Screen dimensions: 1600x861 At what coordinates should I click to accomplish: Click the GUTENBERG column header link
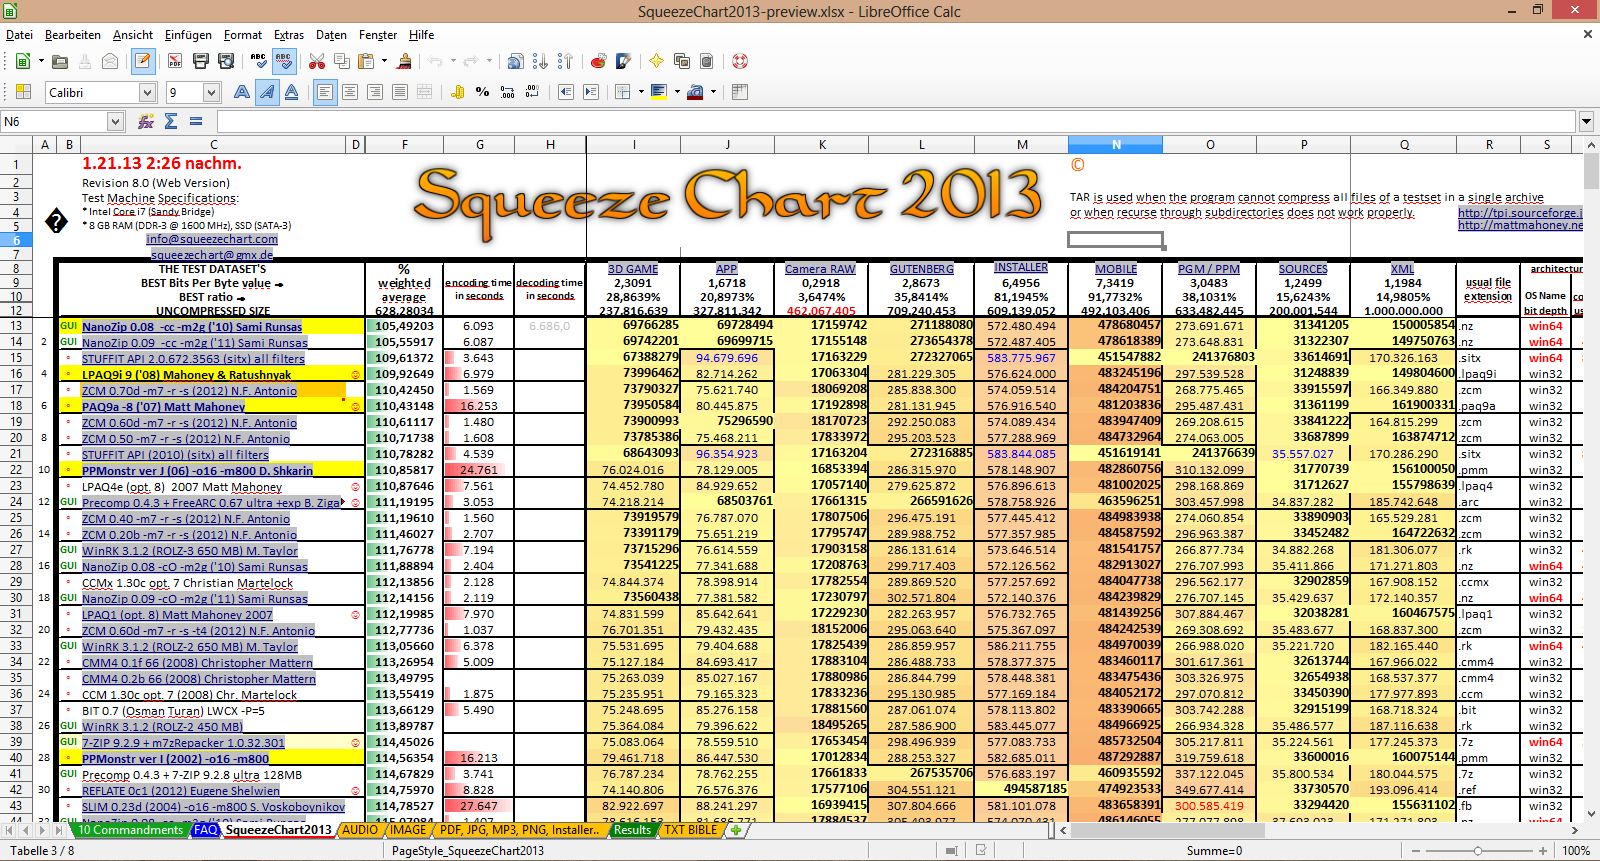[x=921, y=269]
